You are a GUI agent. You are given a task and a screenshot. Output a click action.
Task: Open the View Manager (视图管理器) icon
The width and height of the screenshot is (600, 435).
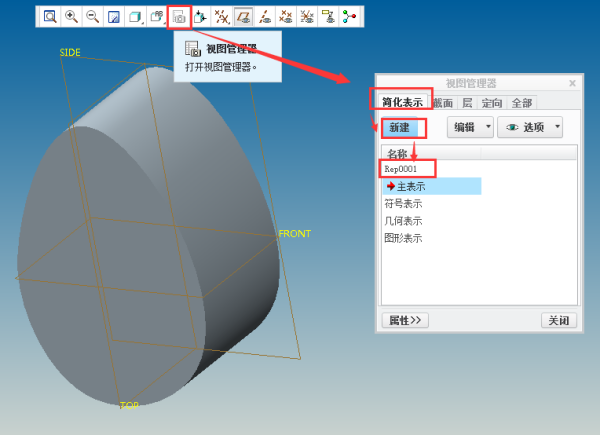pyautogui.click(x=178, y=16)
